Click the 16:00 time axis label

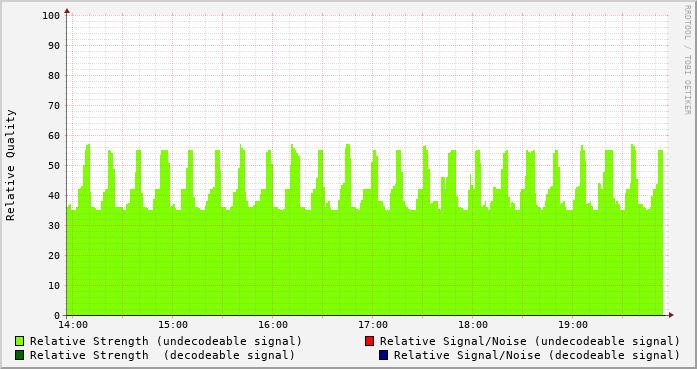(273, 325)
